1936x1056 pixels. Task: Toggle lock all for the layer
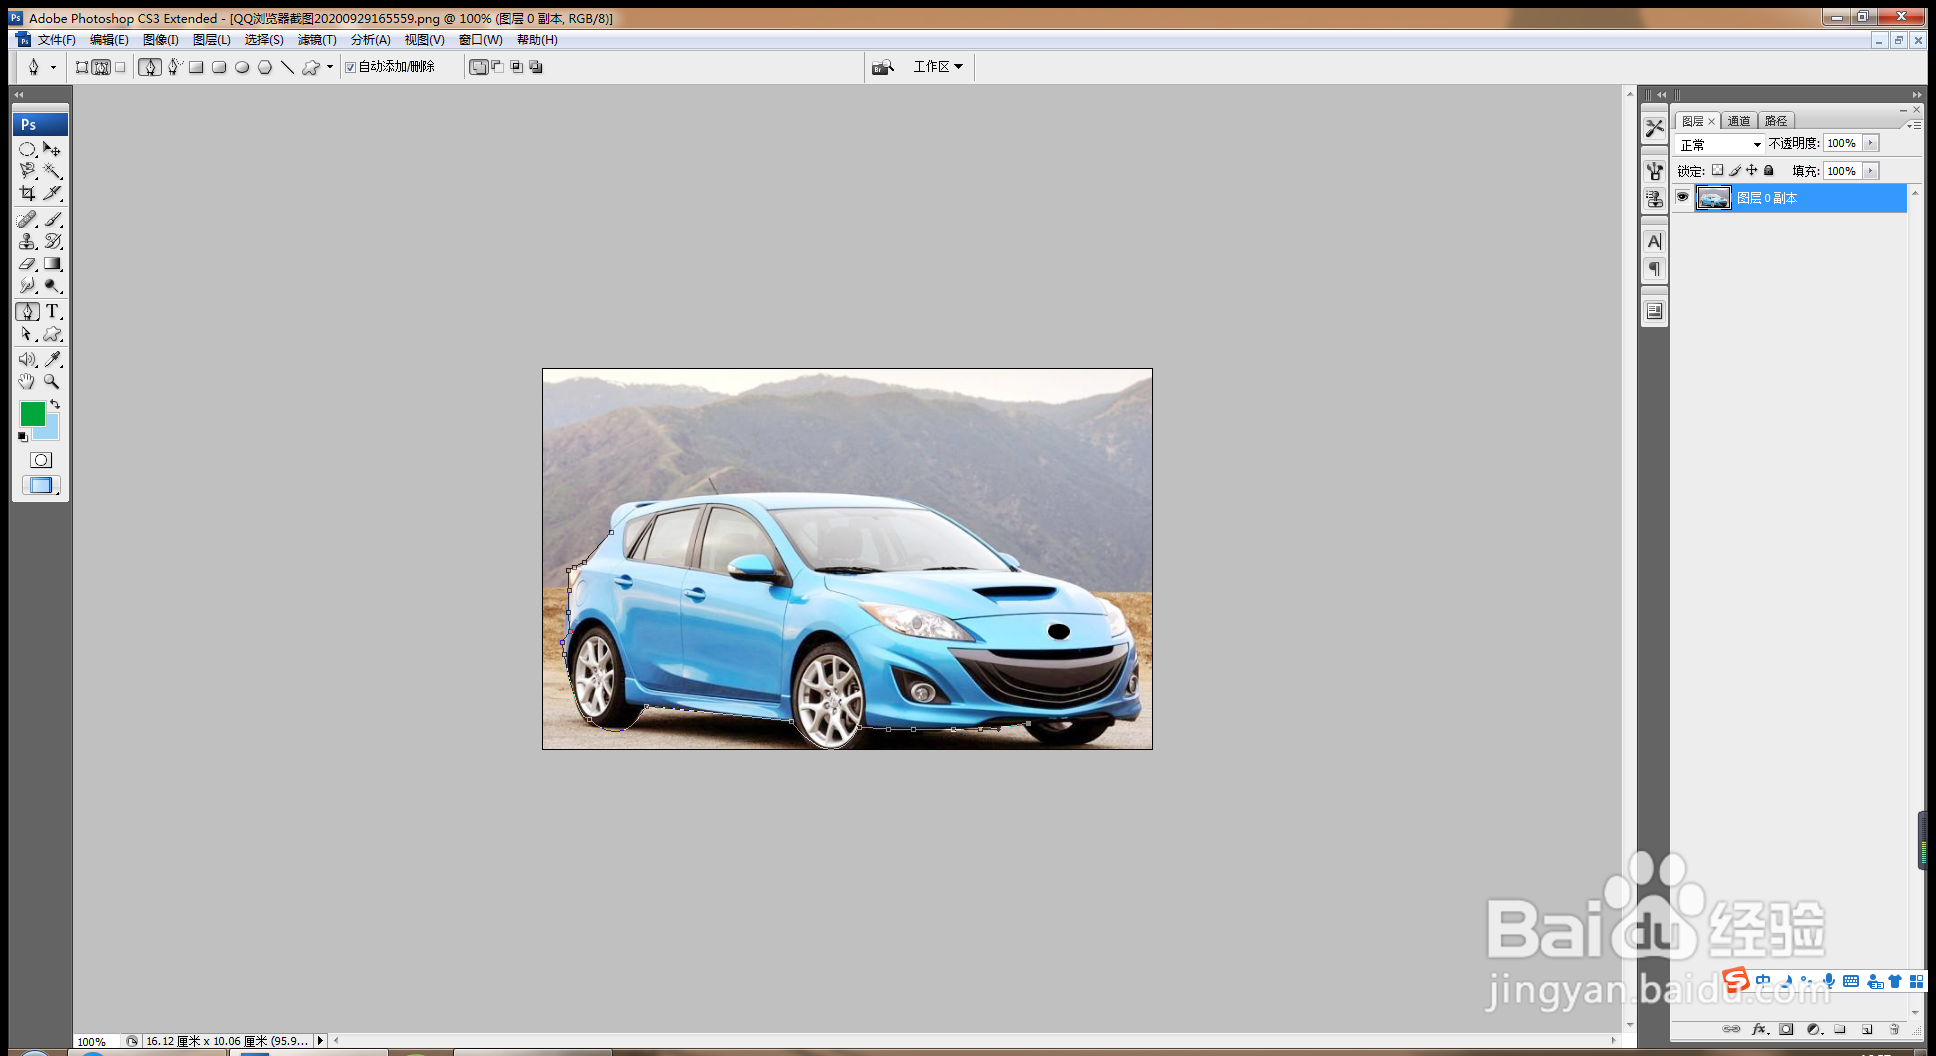[x=1768, y=170]
